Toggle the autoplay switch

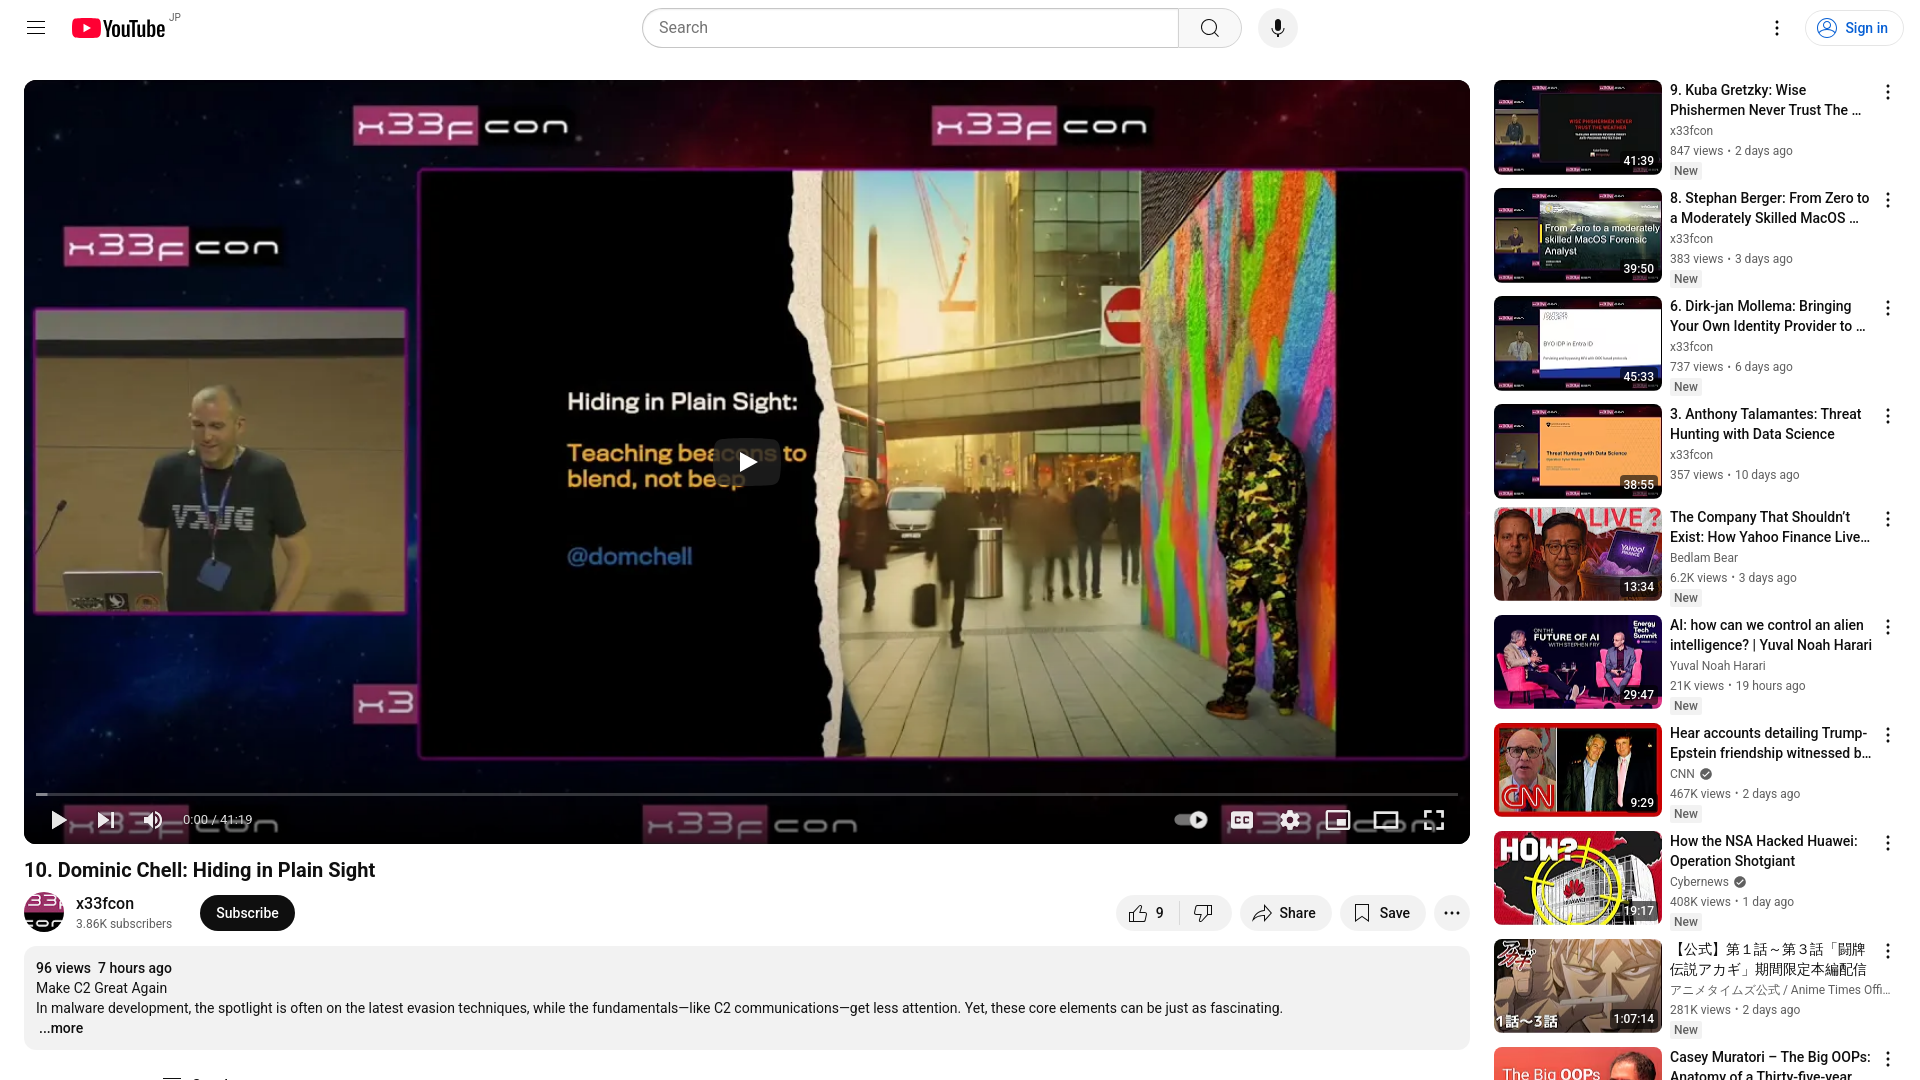pos(1191,820)
